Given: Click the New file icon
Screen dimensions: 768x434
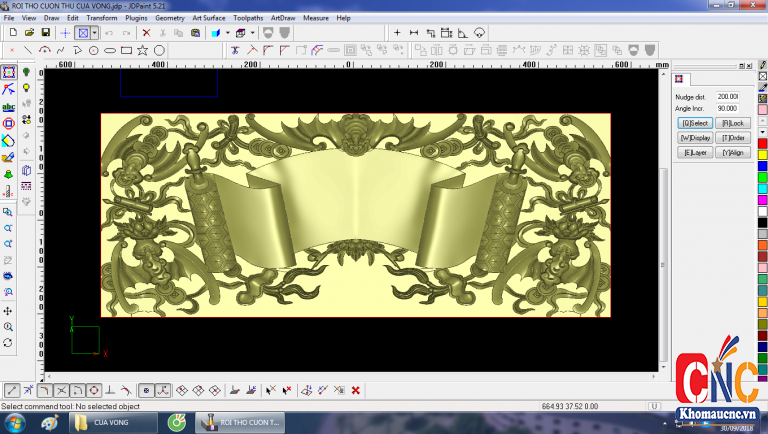Looking at the screenshot, I should click(12, 32).
